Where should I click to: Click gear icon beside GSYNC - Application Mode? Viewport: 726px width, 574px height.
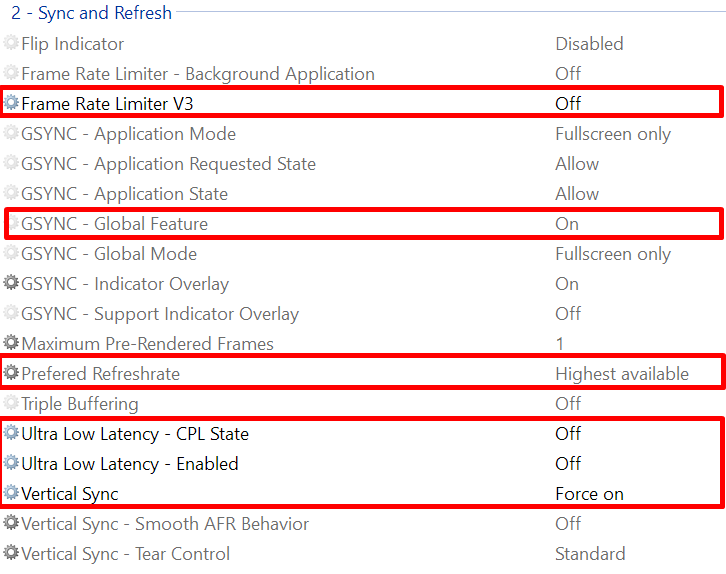tap(11, 133)
